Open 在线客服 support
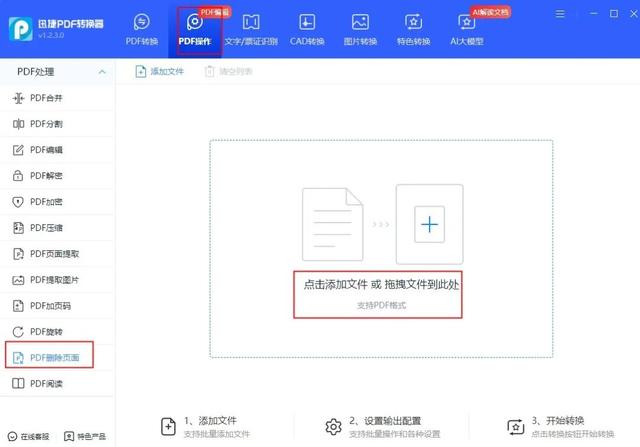 [29, 436]
